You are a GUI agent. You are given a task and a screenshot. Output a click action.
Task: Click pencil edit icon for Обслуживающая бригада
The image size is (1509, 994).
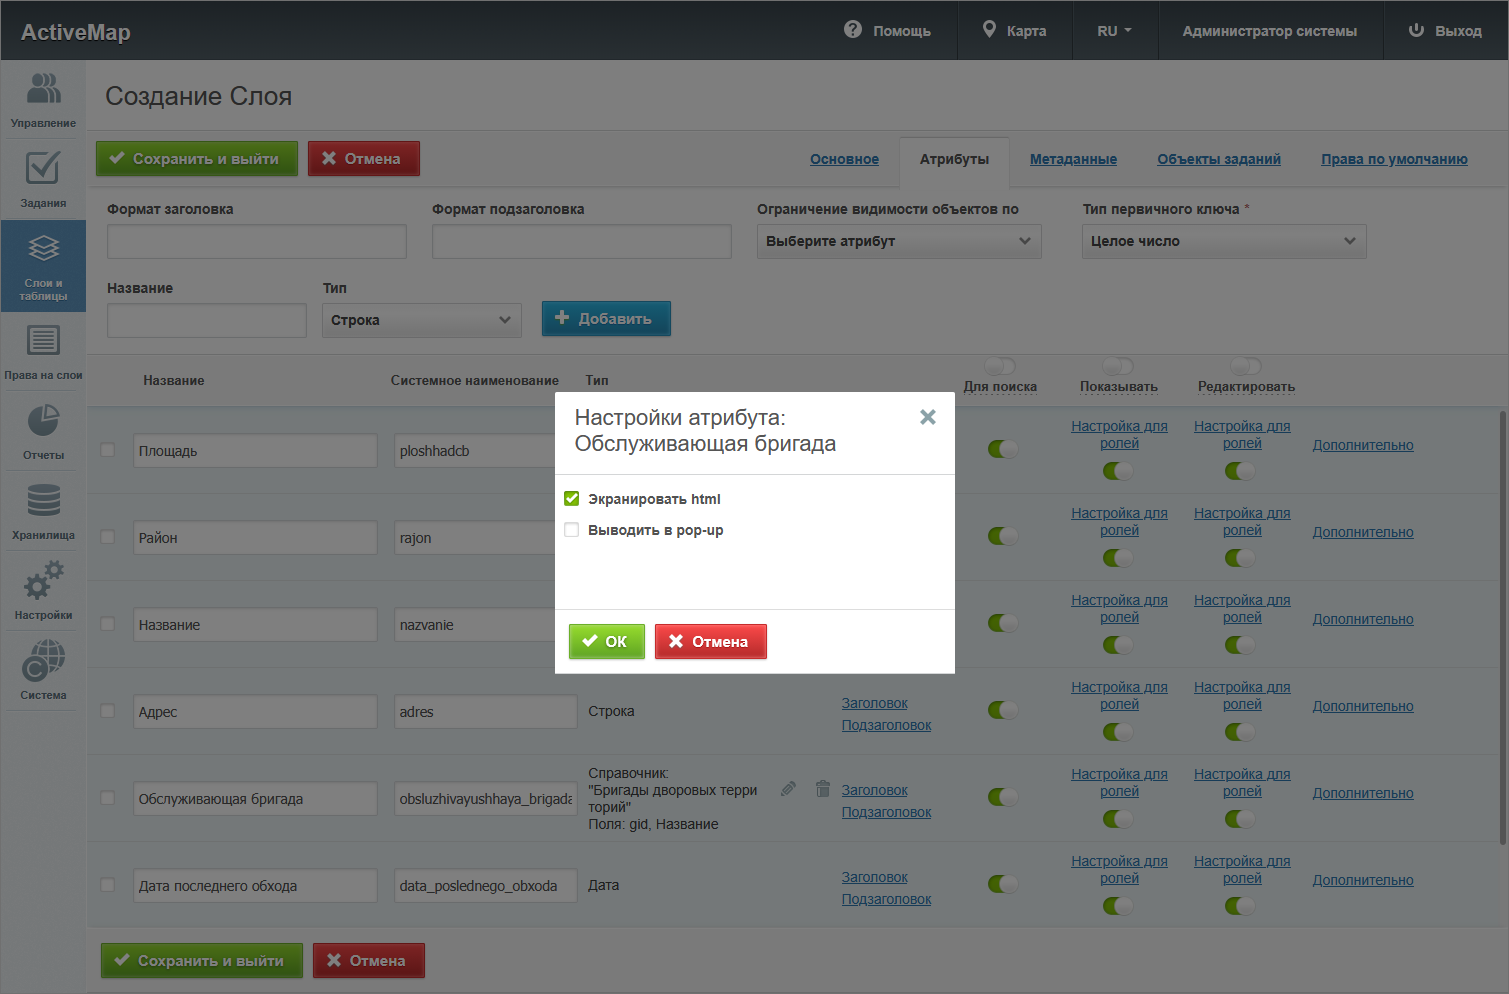click(x=788, y=789)
